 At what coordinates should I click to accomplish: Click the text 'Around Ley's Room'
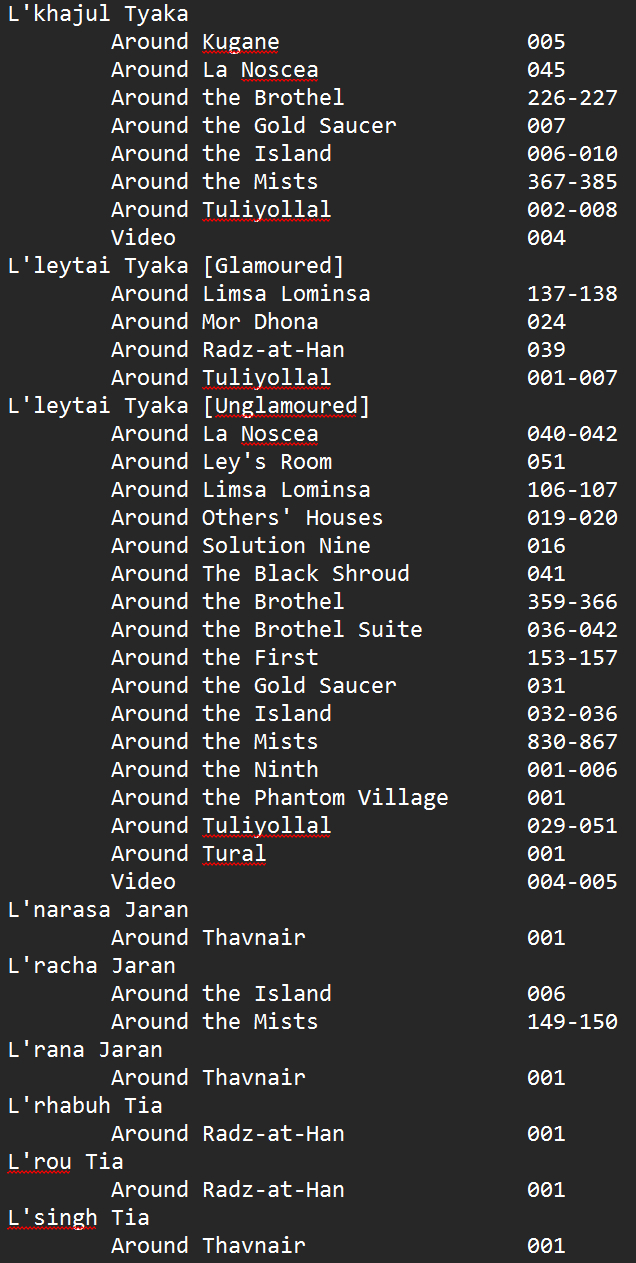[221, 462]
